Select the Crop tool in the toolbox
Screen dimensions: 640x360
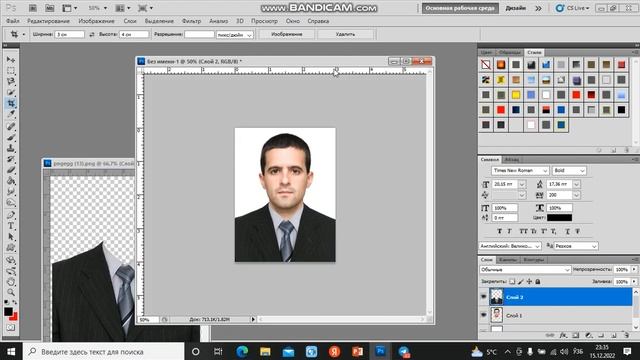click(11, 103)
